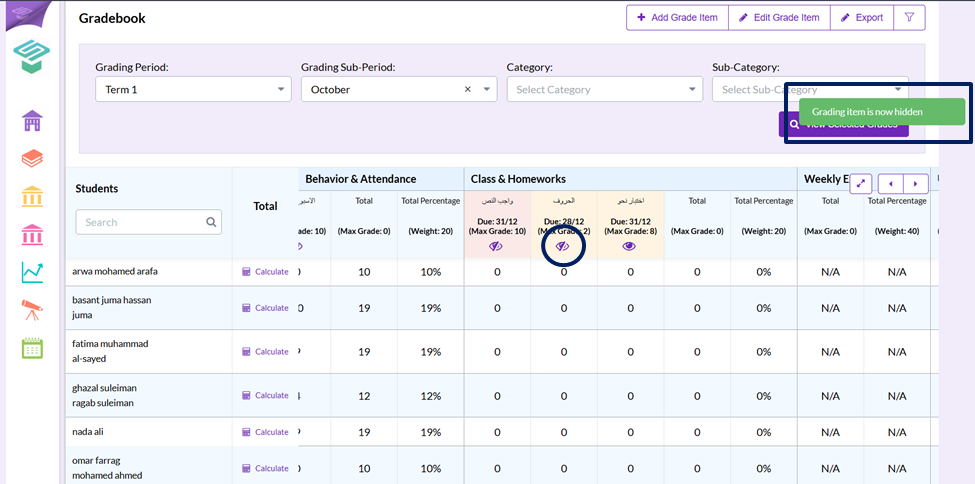Select student name basant juma hassan juma
This screenshot has height=484, width=975.
click(x=112, y=307)
